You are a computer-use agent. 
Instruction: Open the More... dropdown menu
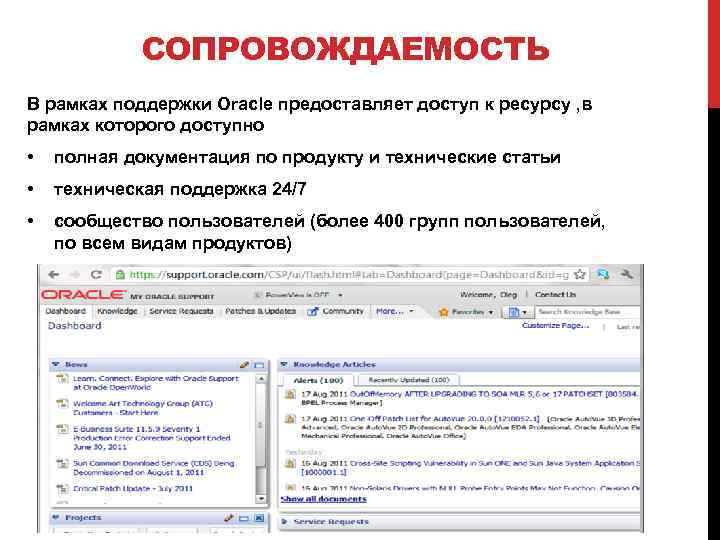tap(394, 311)
